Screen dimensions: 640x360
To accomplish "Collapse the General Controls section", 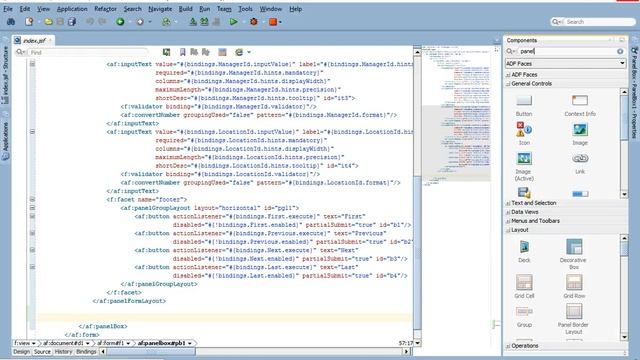I will (508, 84).
